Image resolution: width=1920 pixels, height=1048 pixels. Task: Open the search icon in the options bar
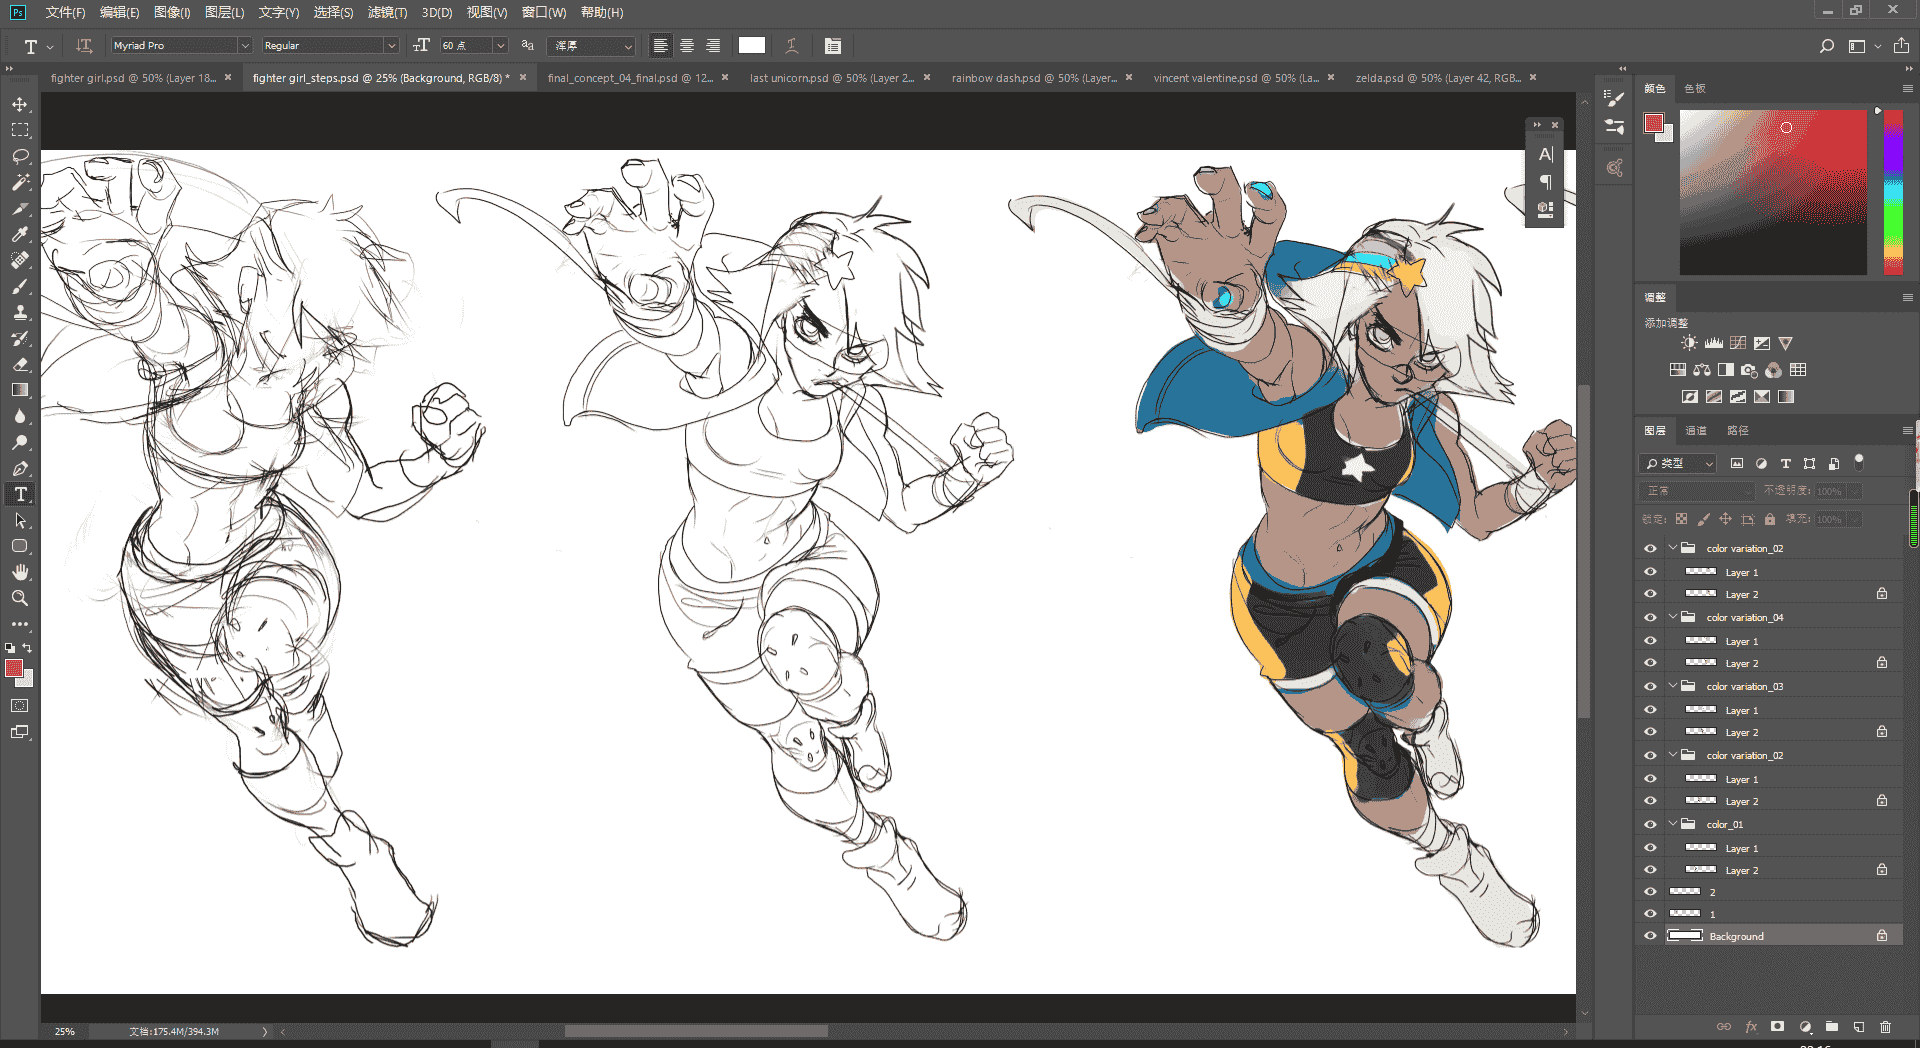(x=1827, y=46)
